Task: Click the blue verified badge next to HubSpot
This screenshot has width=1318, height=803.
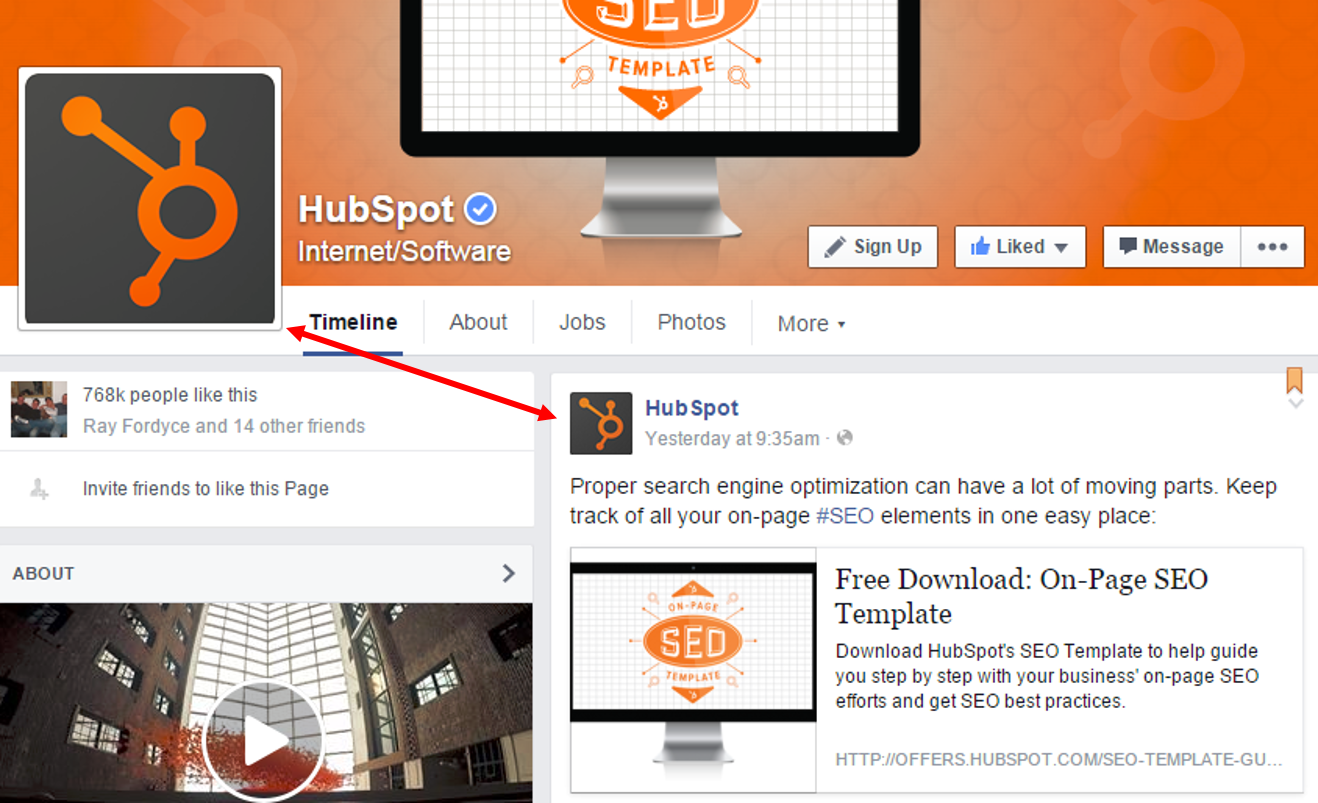Action: [481, 209]
